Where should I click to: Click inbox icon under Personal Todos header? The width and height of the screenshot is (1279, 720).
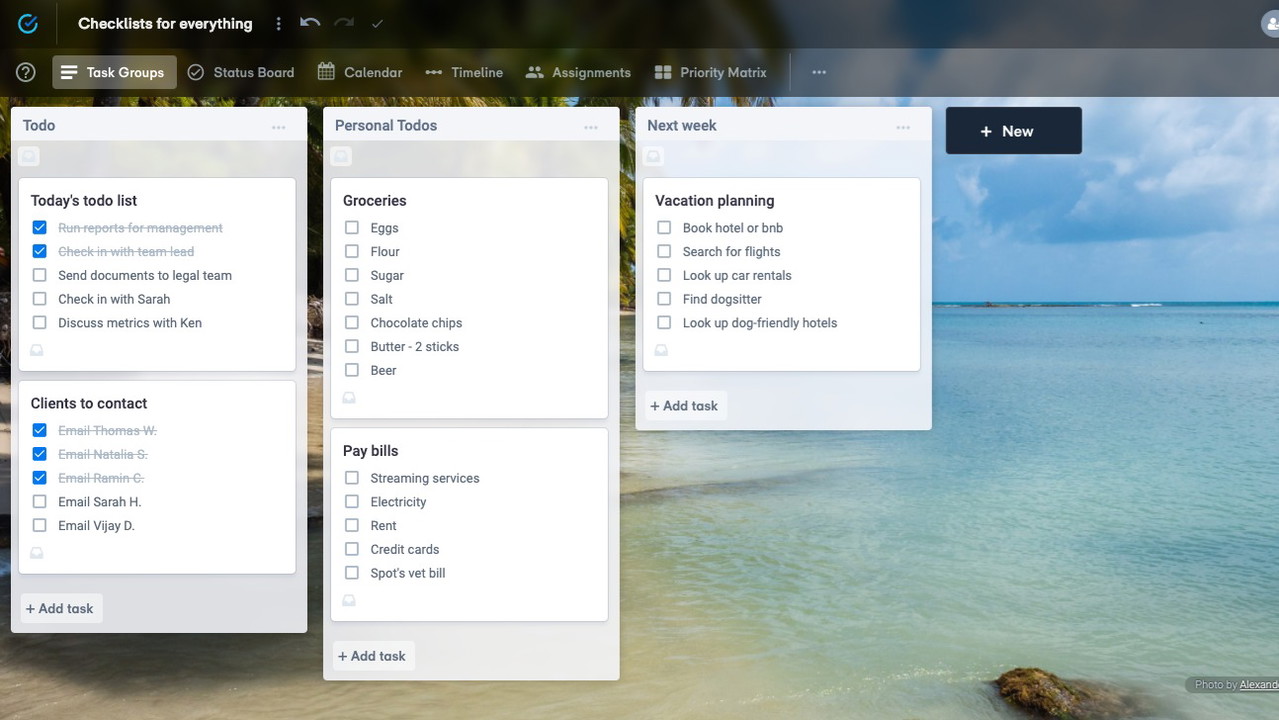(341, 156)
